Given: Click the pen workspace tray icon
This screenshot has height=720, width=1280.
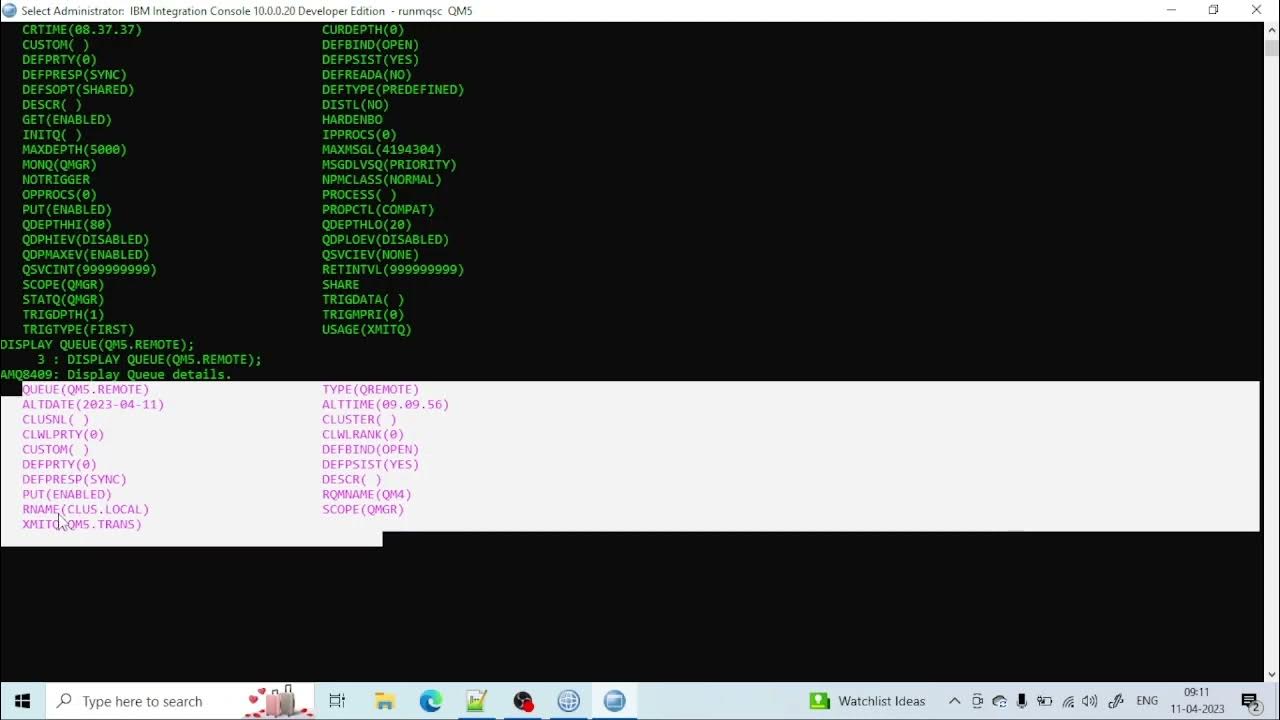Looking at the screenshot, I should (x=1116, y=701).
